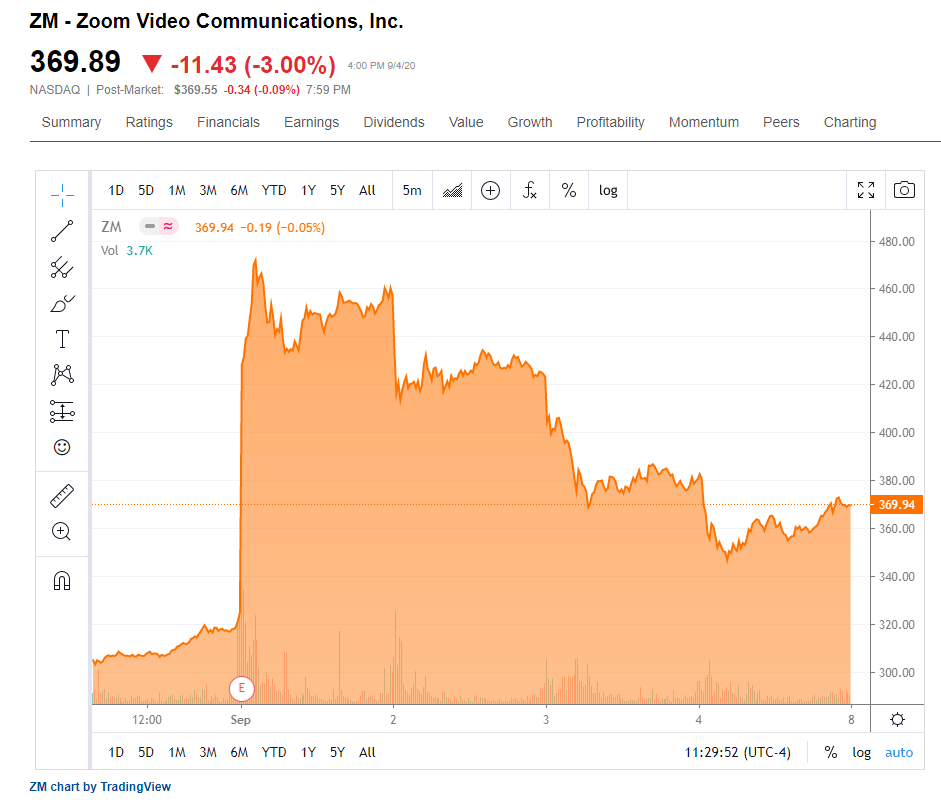
Task: Open the Growth tab
Action: (x=530, y=122)
